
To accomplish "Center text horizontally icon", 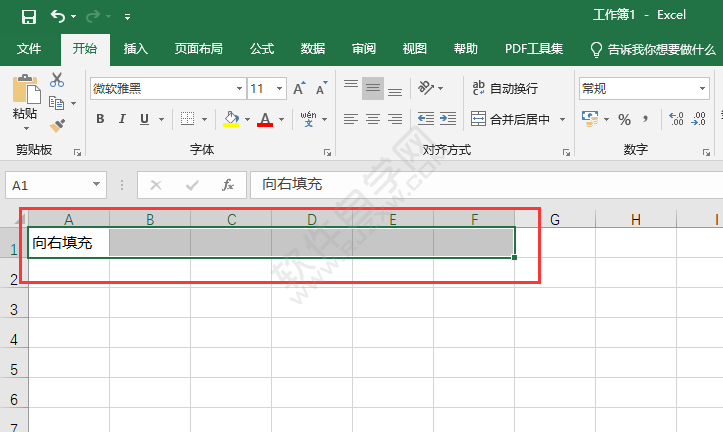I will [373, 119].
